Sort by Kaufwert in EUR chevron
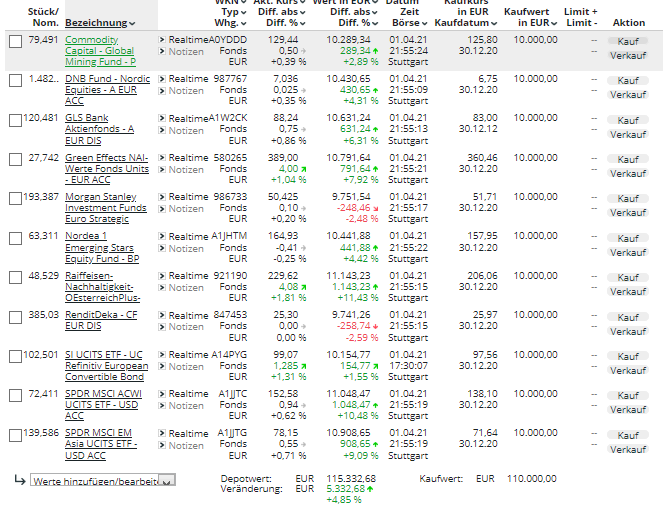663x514 pixels. tap(554, 23)
